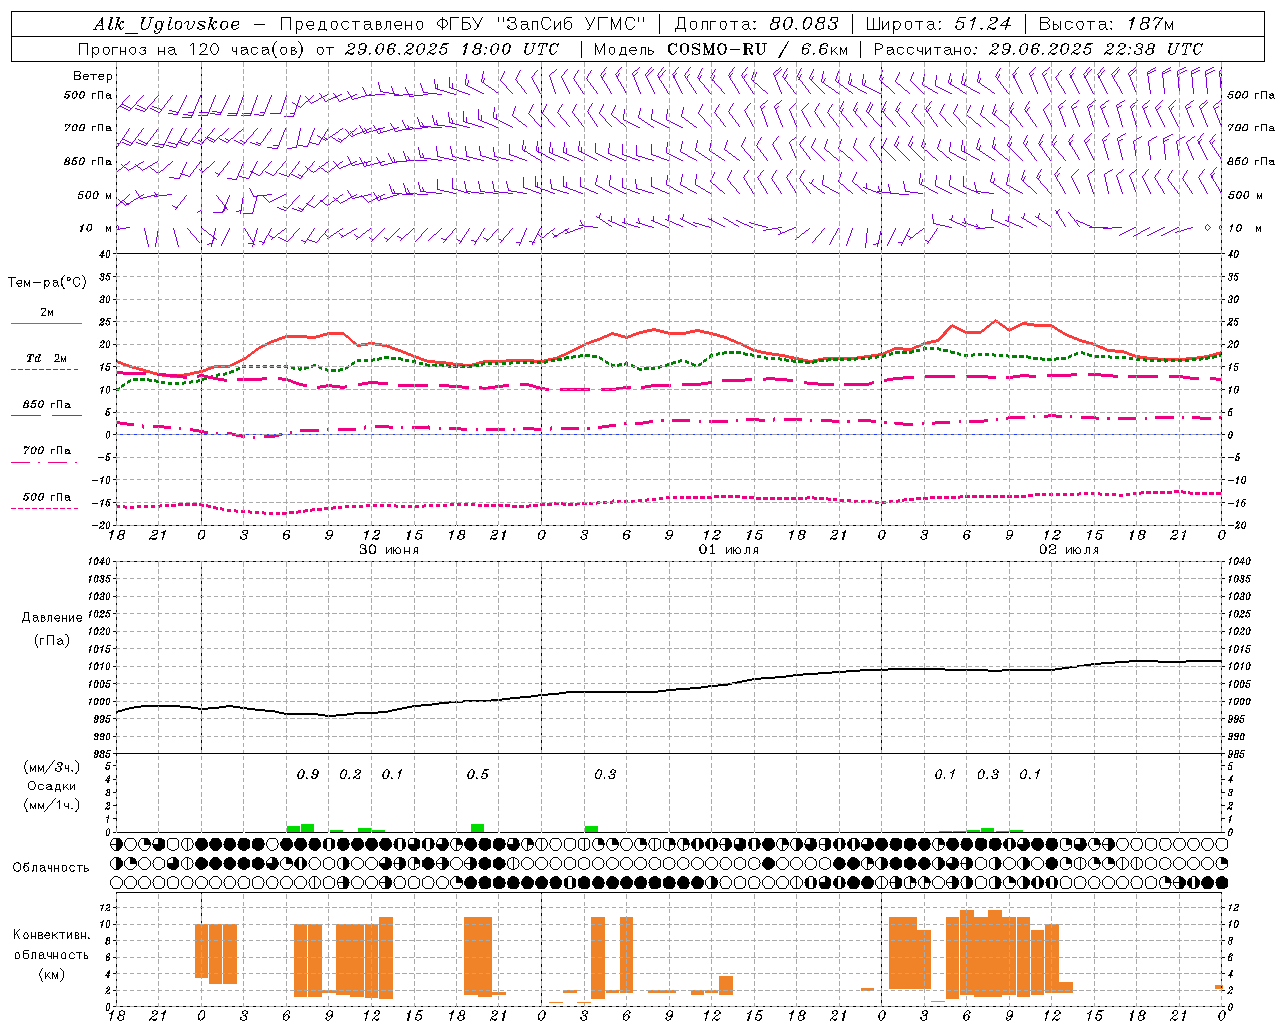Screen dimensions: 1280x1024
Task: Select the latitude value Широта: 51.24
Action: [938, 24]
